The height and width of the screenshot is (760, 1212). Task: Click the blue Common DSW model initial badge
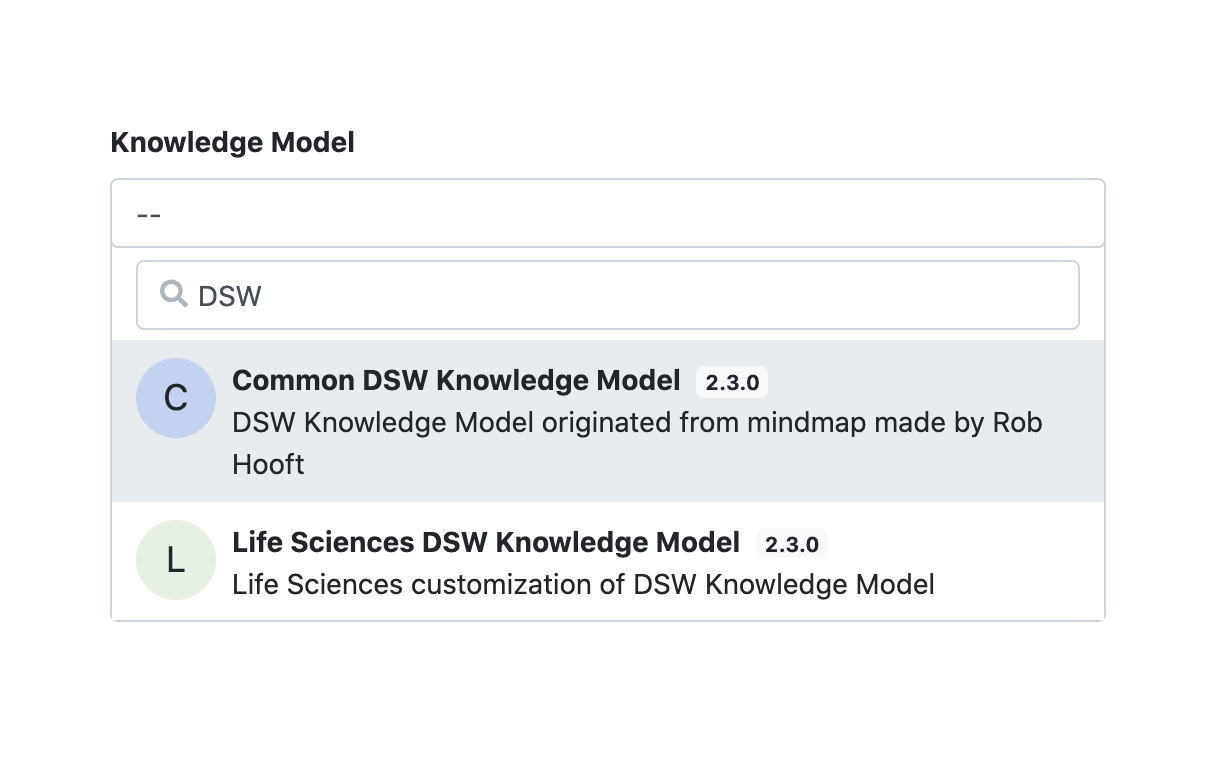point(176,398)
